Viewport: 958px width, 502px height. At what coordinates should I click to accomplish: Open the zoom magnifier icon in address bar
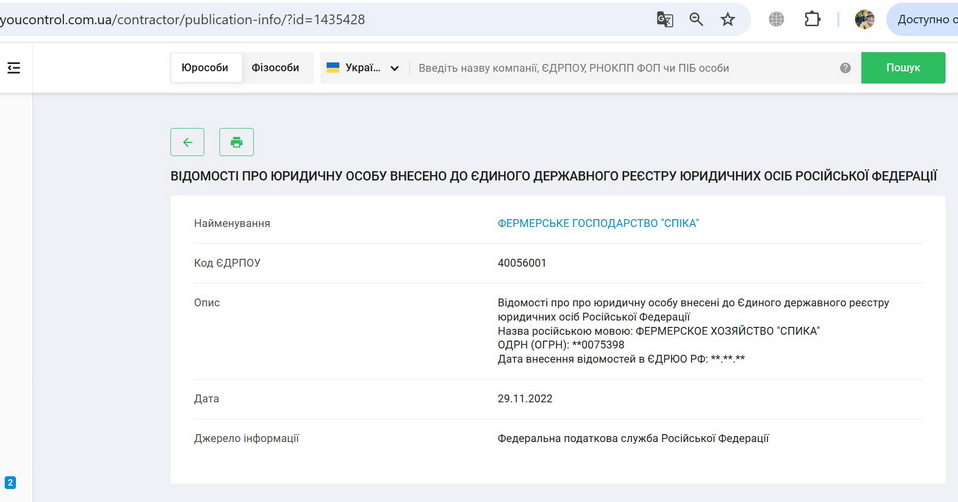click(696, 20)
